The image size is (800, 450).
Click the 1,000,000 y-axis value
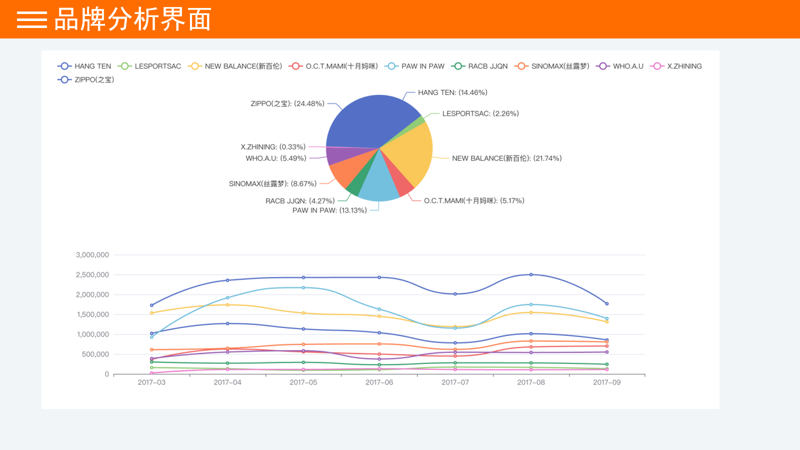point(92,334)
